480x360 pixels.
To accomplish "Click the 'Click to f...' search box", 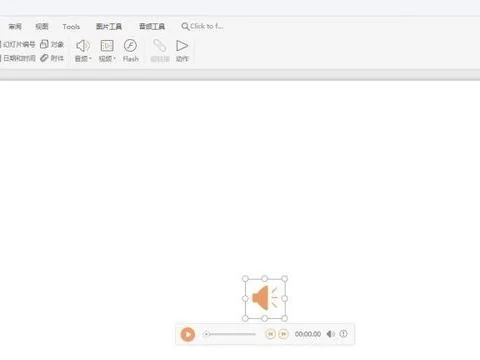I will (203, 26).
